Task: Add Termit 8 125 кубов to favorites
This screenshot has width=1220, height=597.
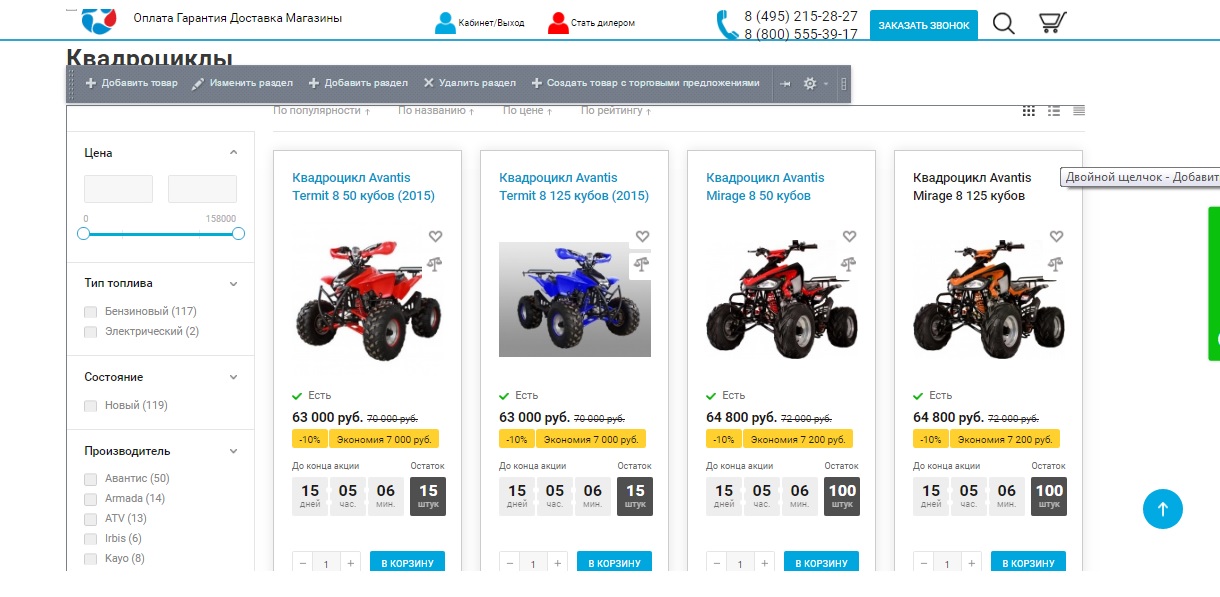Action: click(642, 237)
